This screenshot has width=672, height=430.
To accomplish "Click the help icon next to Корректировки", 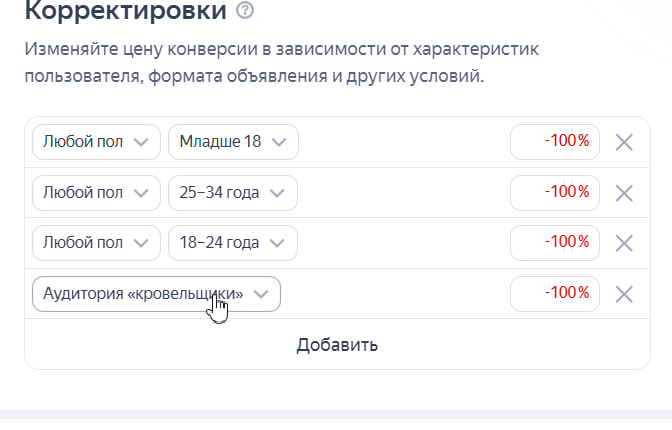I will click(x=245, y=12).
